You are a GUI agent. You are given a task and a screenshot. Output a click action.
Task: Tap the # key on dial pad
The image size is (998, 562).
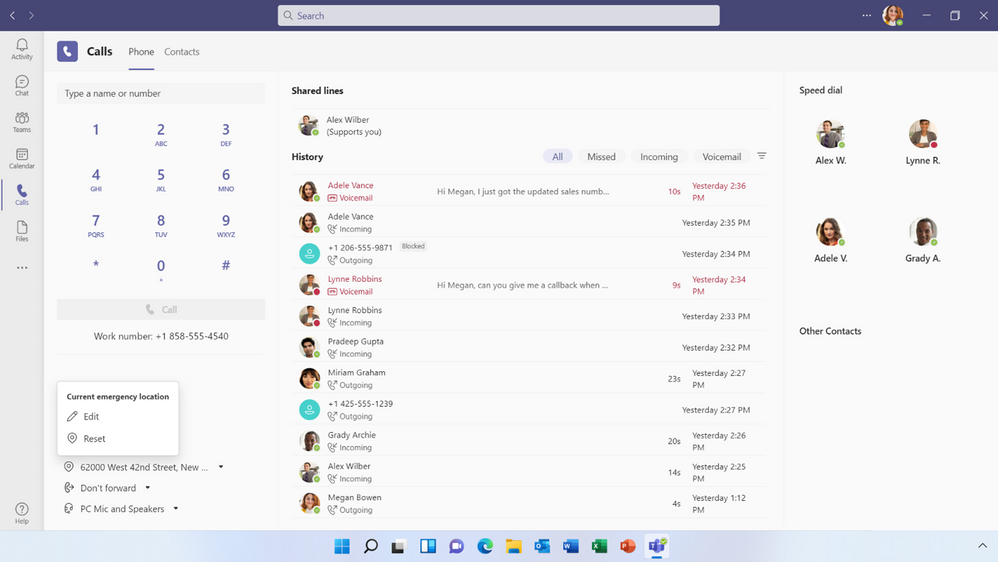click(225, 265)
